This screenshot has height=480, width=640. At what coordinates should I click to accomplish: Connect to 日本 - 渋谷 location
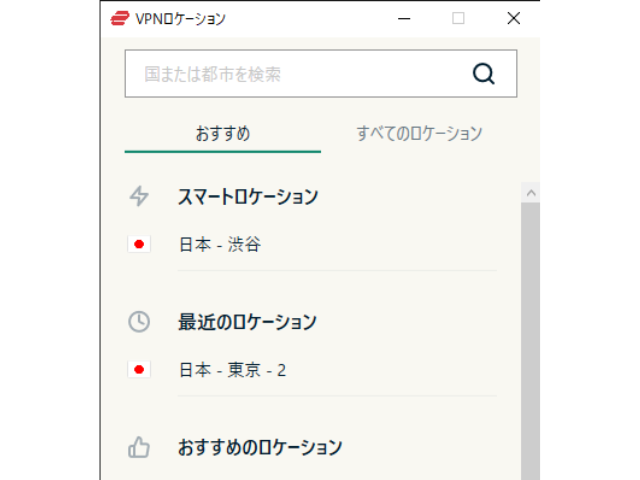pyautogui.click(x=219, y=245)
